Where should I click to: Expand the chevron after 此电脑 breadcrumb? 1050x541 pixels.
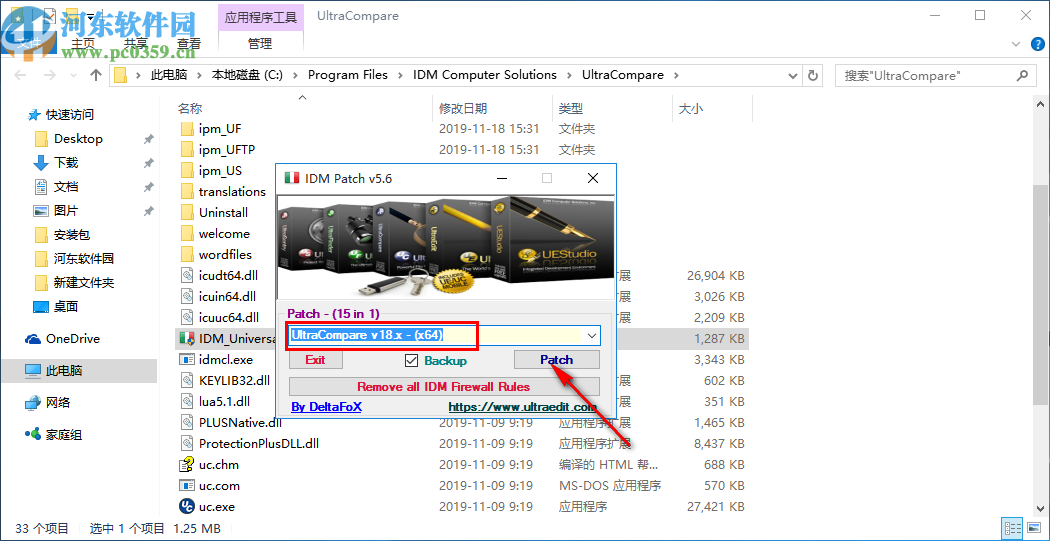click(x=197, y=75)
